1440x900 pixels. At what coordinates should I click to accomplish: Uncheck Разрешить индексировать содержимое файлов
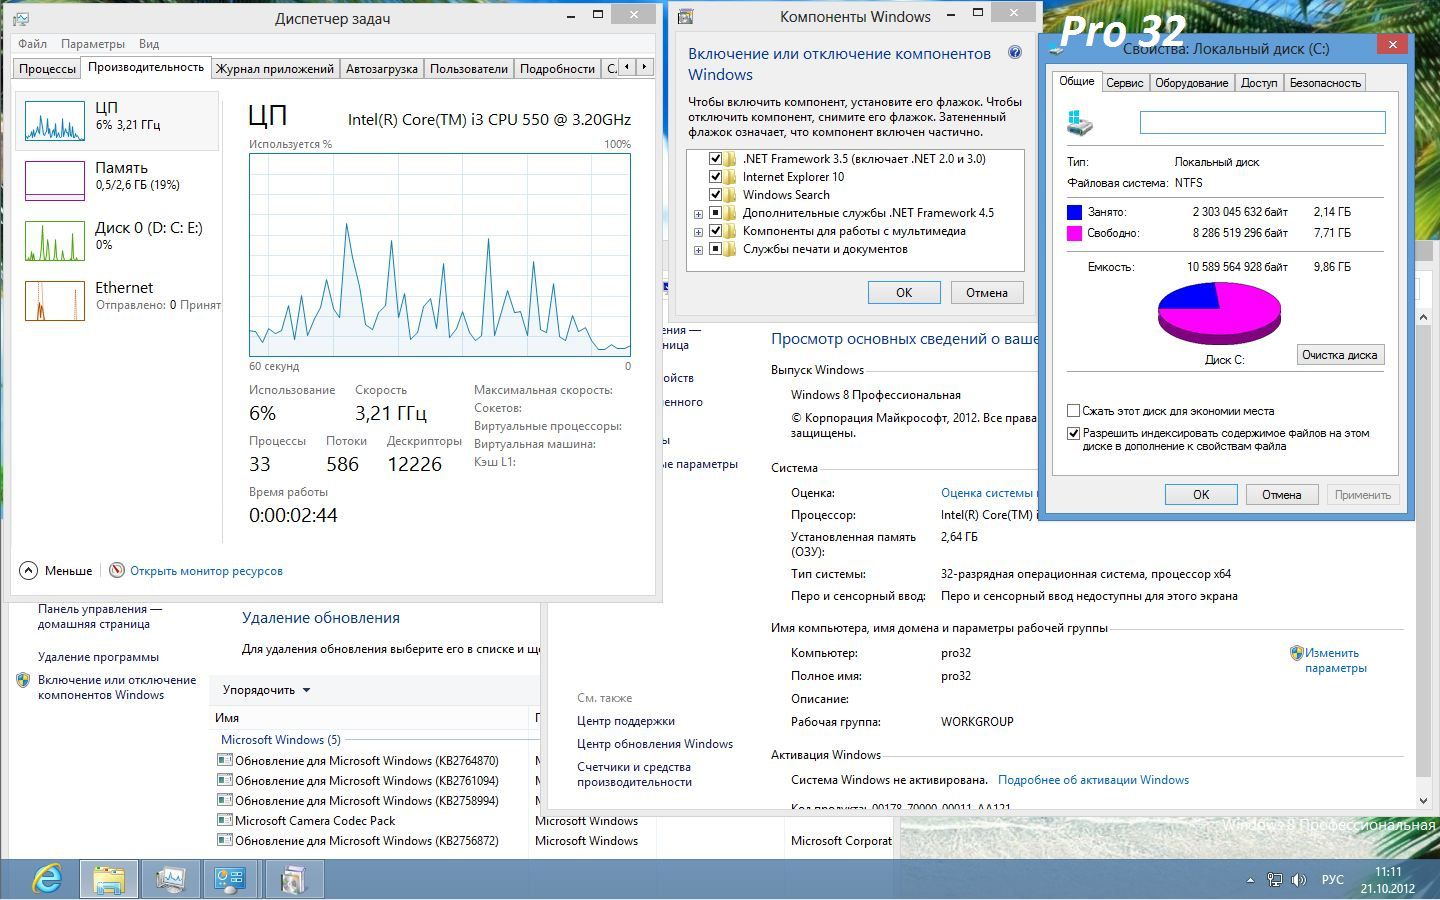pos(1073,434)
